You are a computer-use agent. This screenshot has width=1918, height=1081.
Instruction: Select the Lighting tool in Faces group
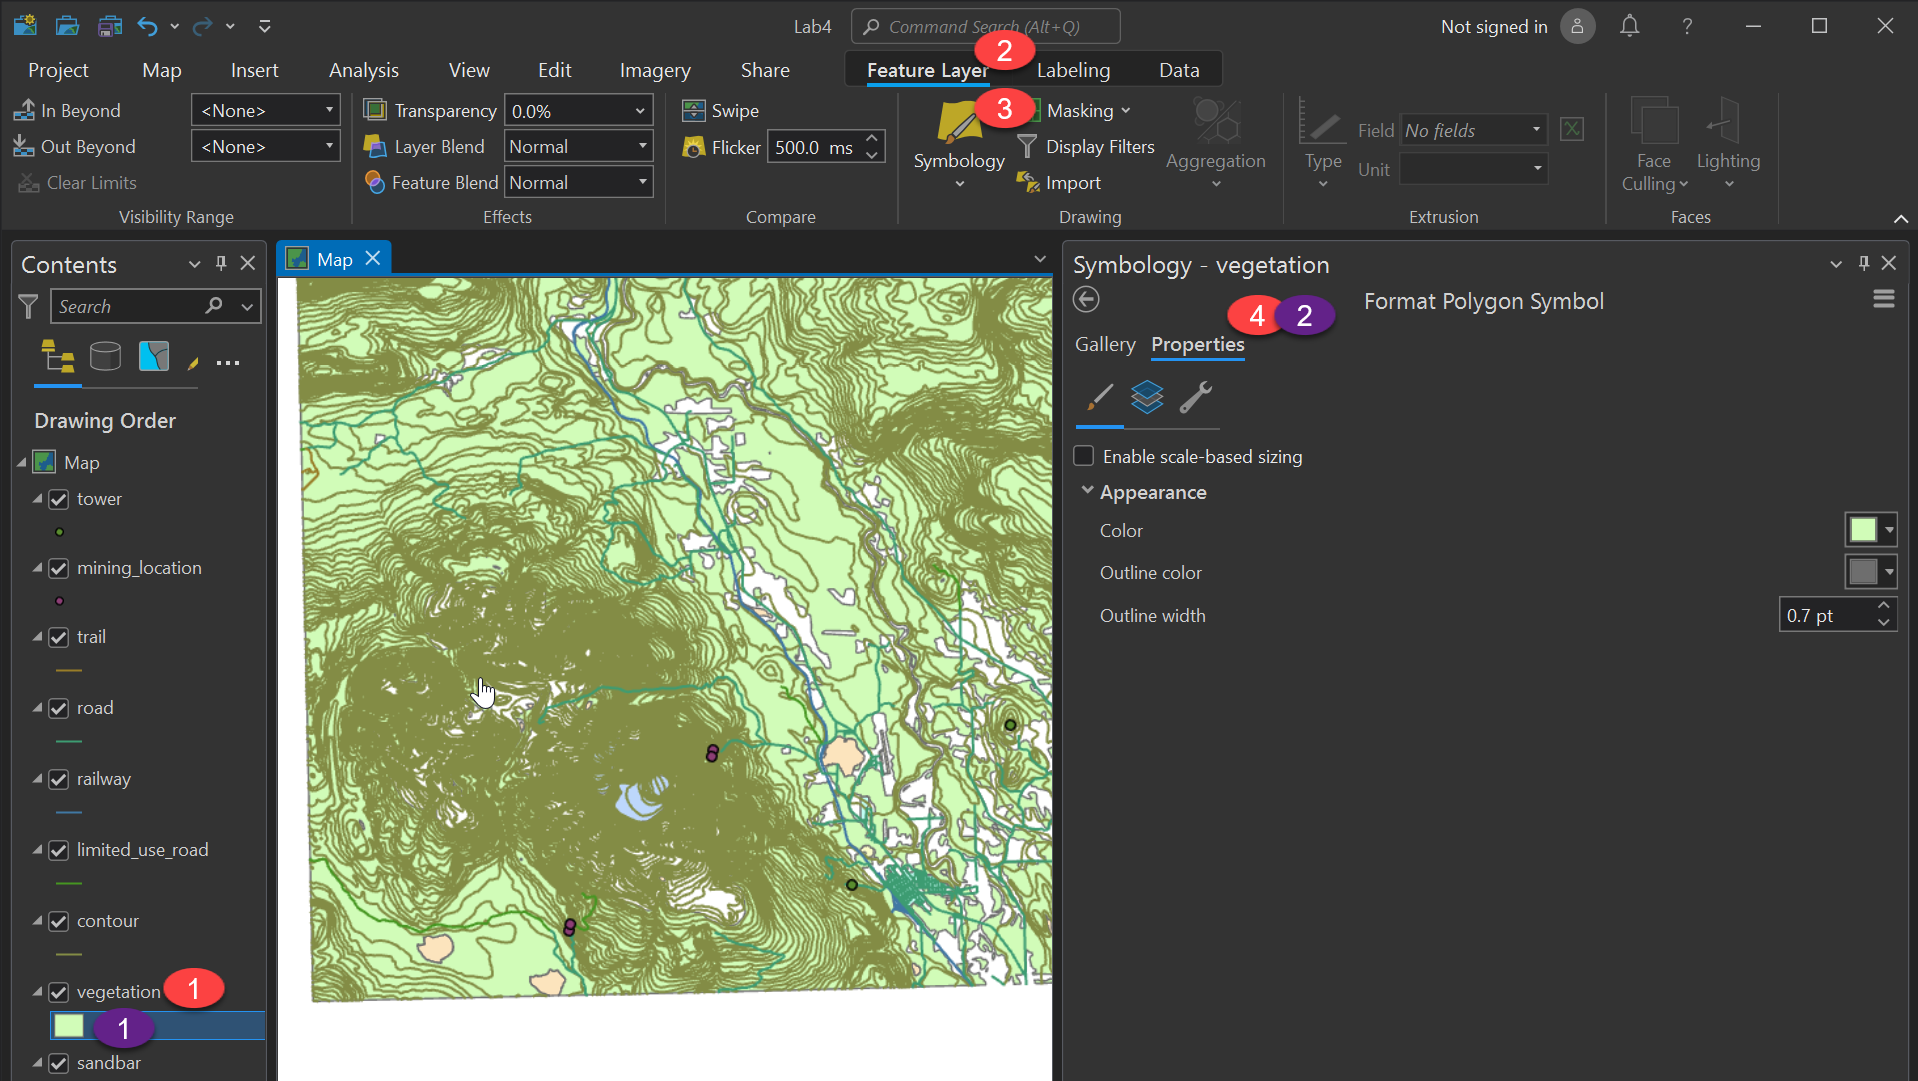[1727, 140]
